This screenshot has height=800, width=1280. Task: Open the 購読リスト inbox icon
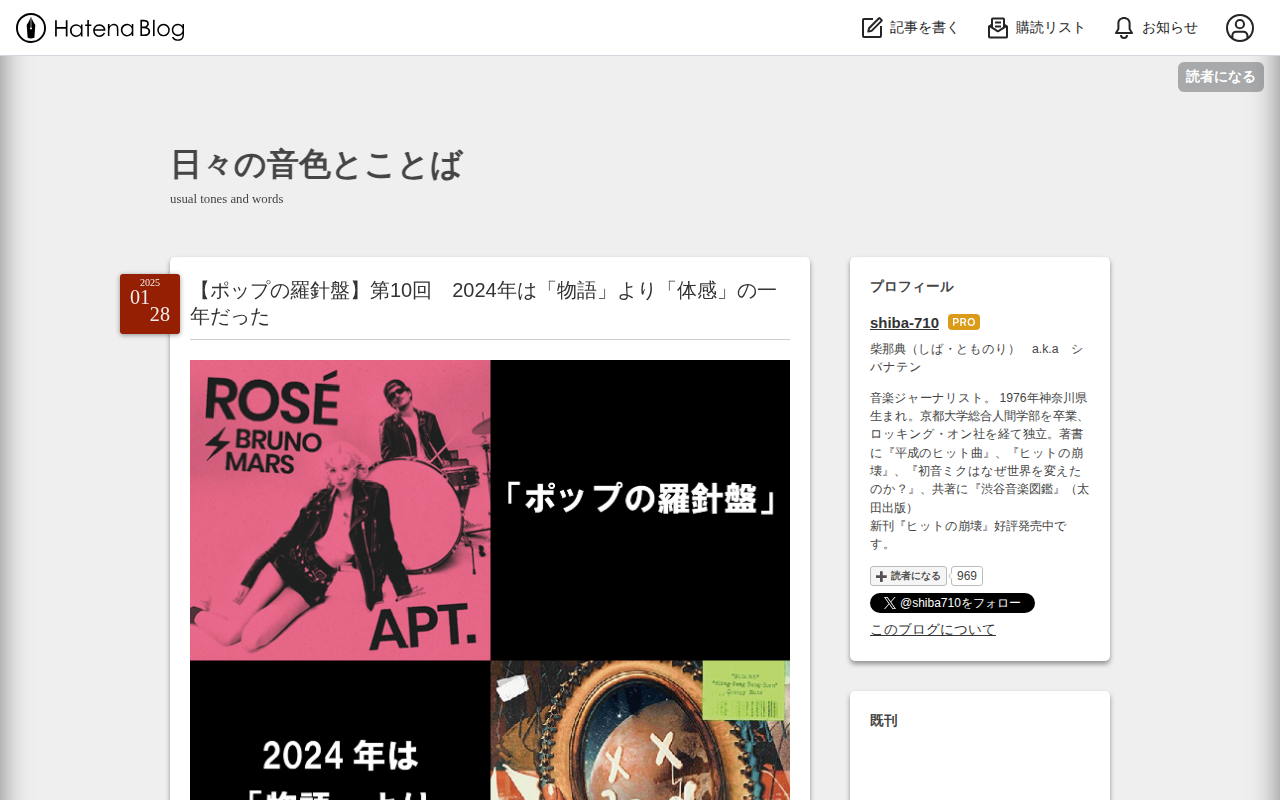pos(998,28)
